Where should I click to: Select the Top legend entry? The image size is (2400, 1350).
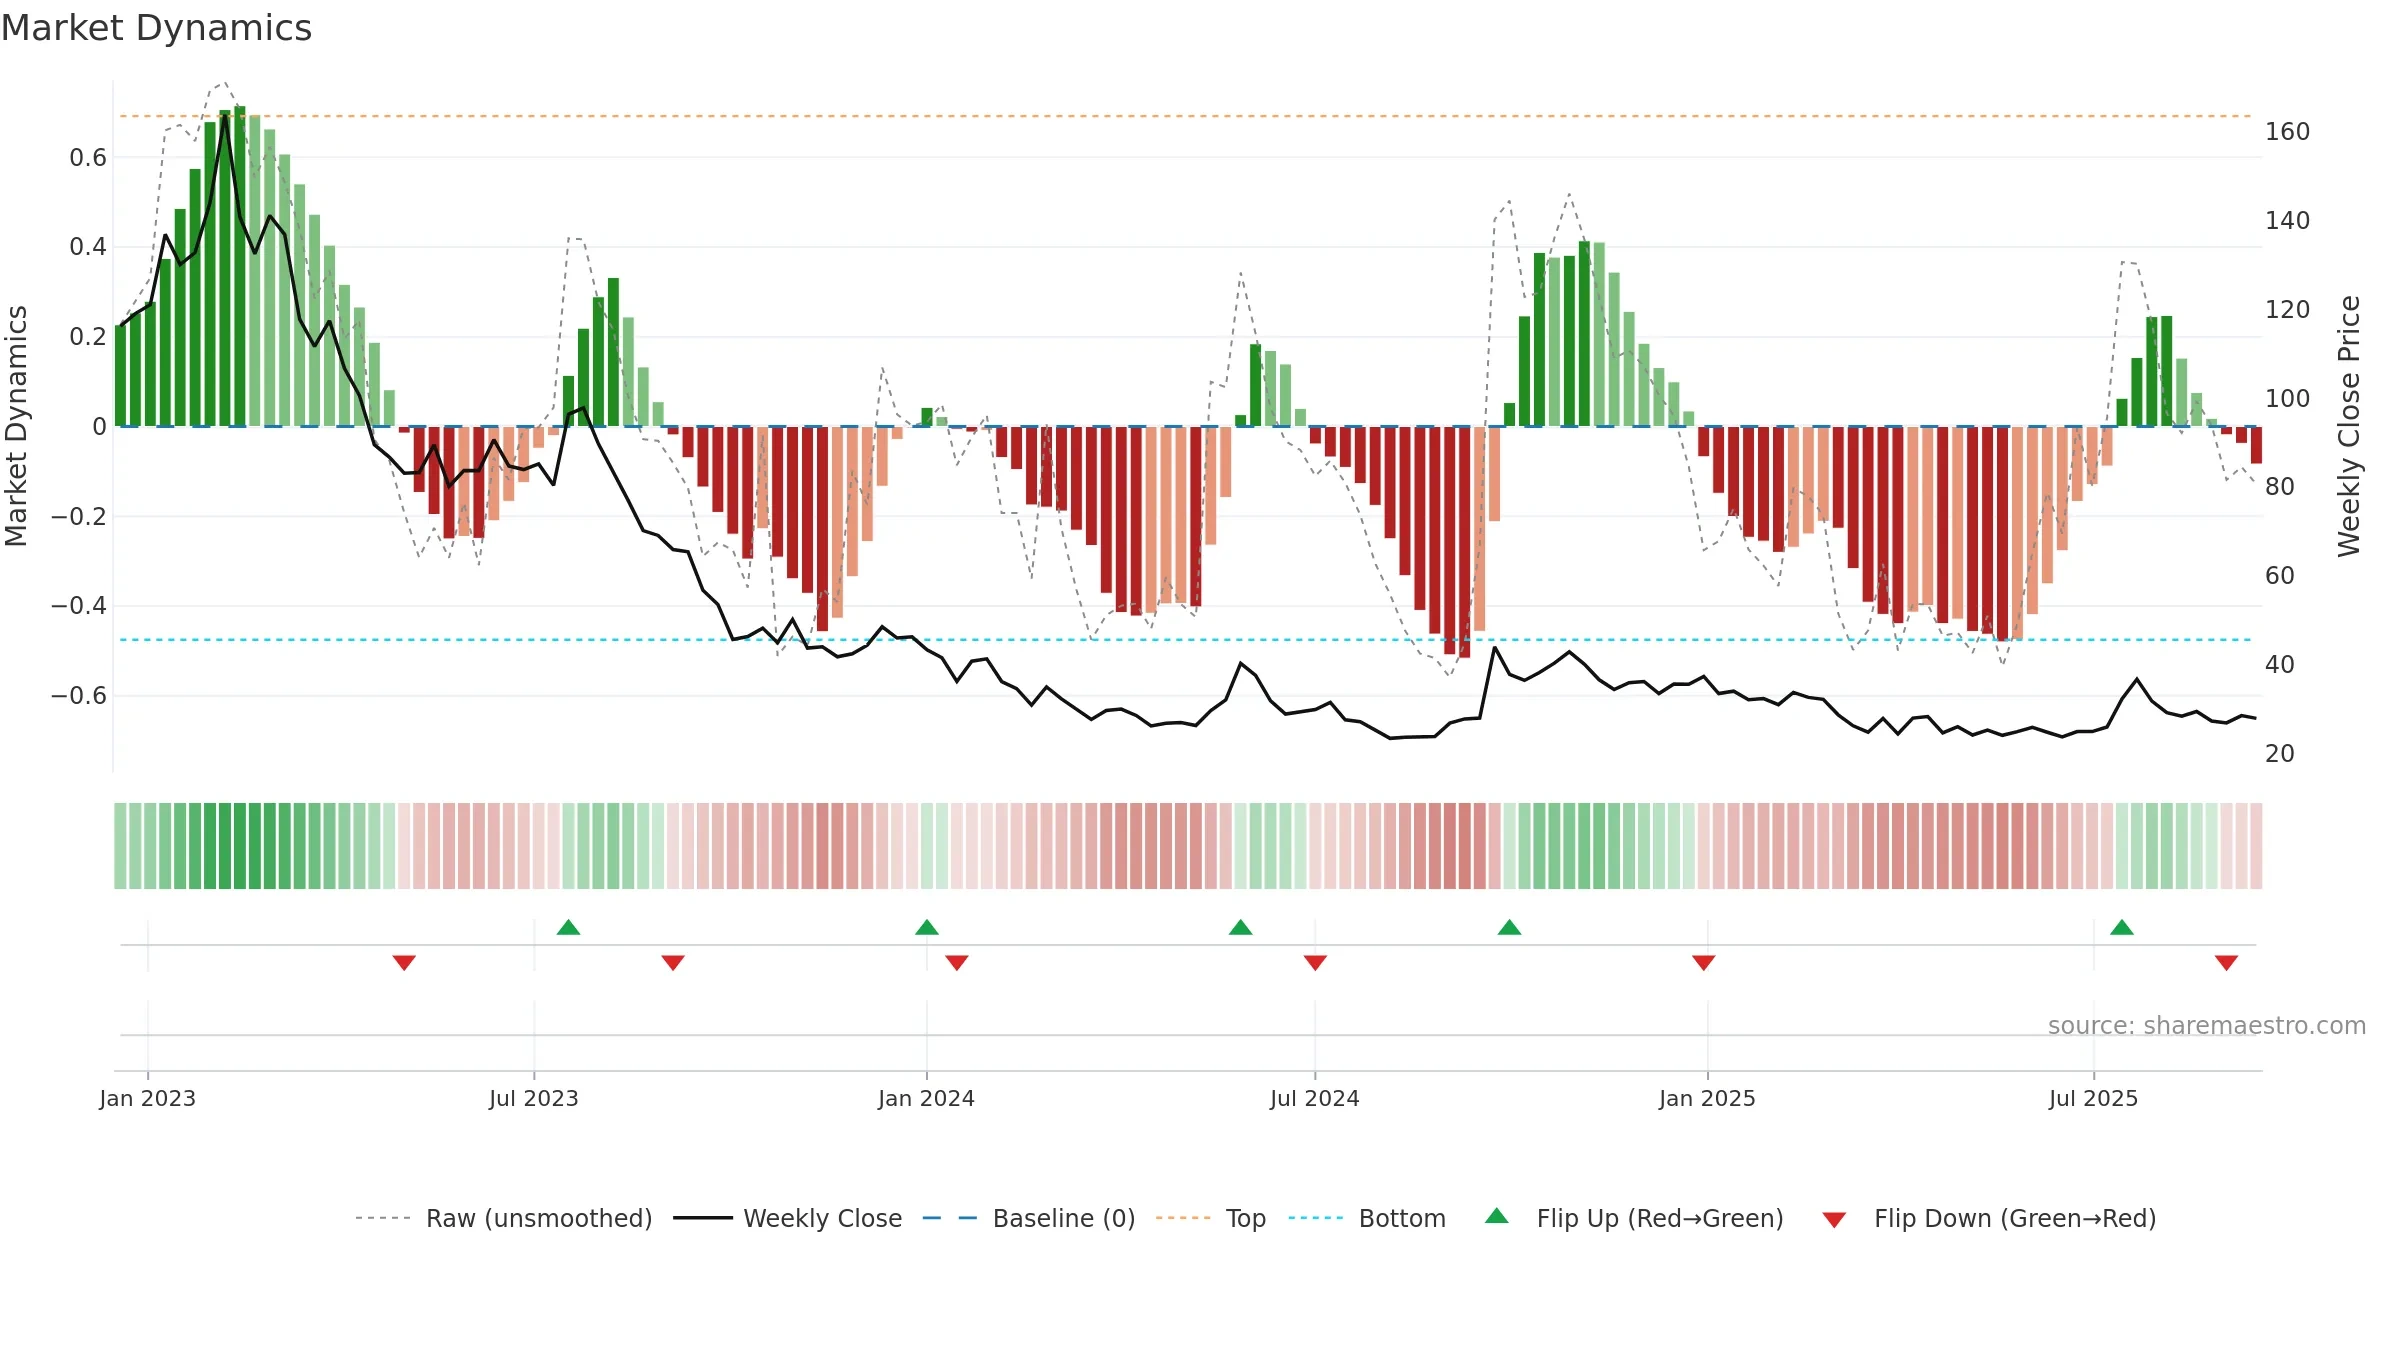(x=1210, y=1218)
